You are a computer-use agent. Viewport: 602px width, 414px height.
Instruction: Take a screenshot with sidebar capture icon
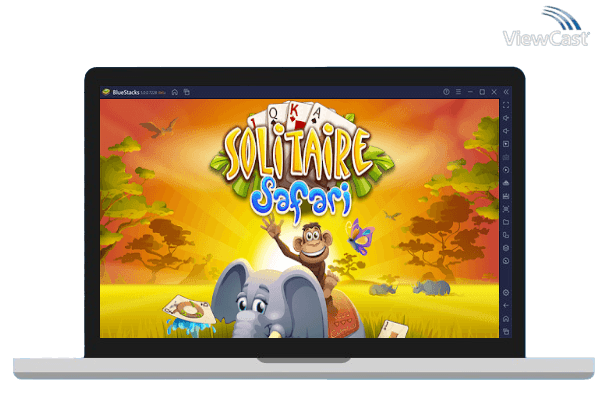[506, 209]
